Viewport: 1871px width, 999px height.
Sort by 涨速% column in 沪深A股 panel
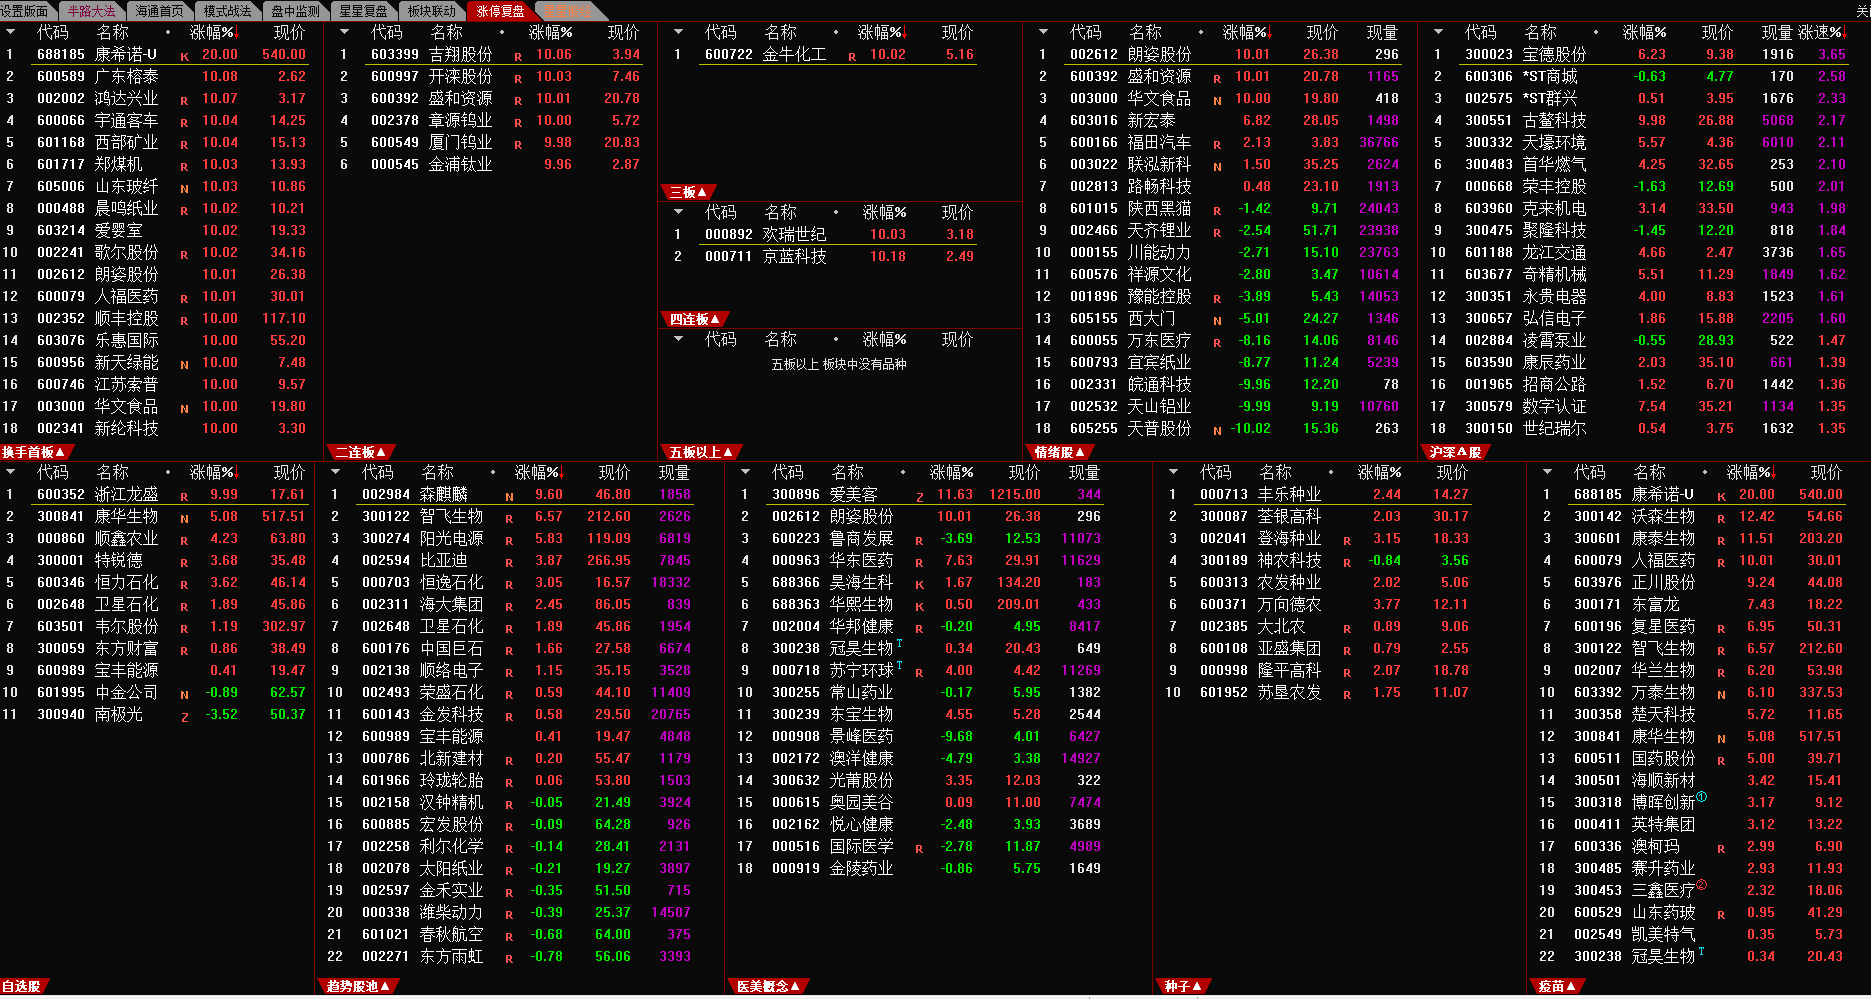tap(1822, 32)
